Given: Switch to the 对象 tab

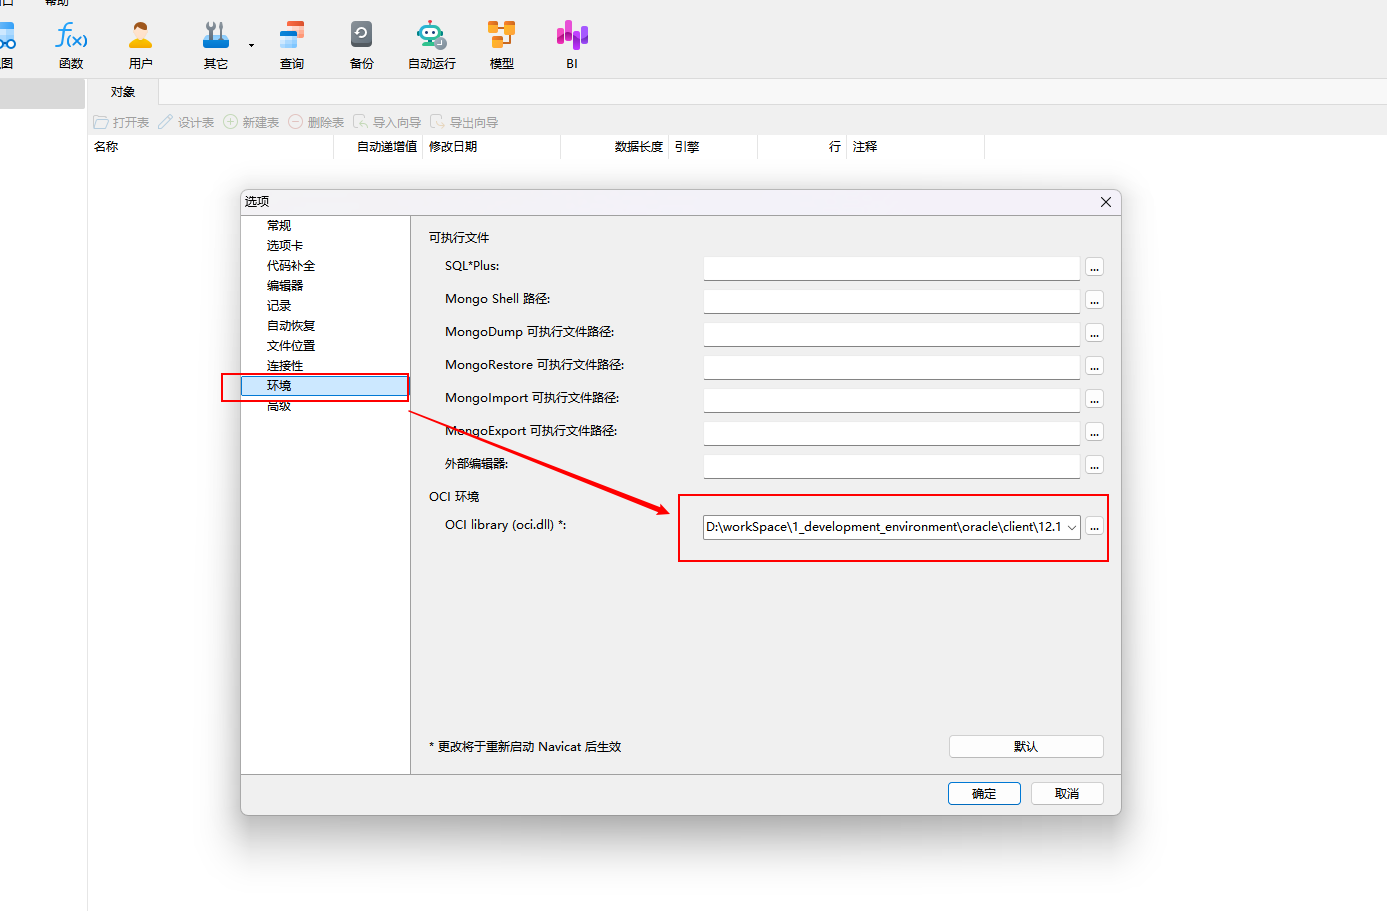Looking at the screenshot, I should click(123, 92).
